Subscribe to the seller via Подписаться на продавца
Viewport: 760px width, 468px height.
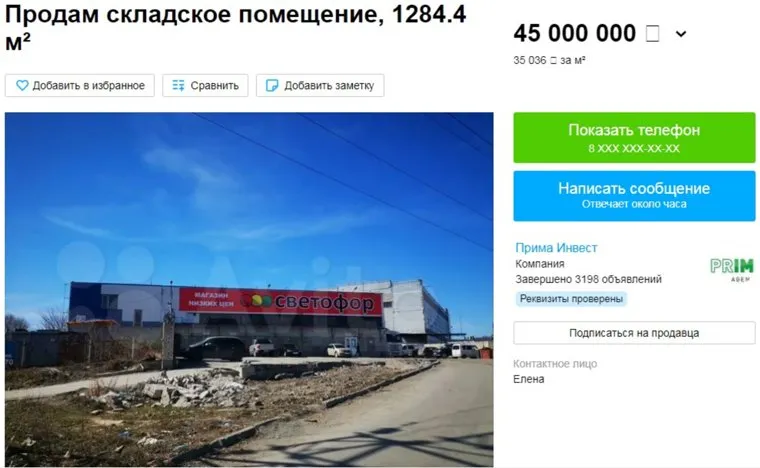634,333
